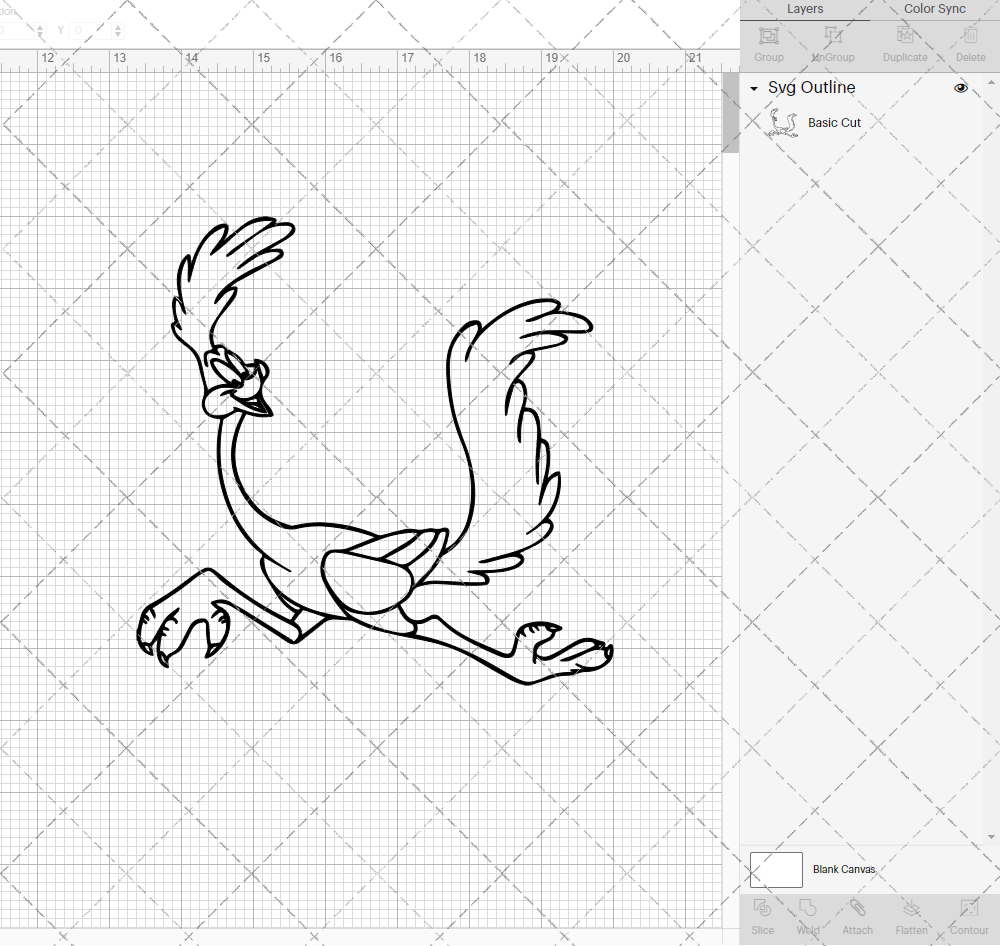The height and width of the screenshot is (946, 1000).
Task: Flatten the design with the Flatten tool
Action: 911,917
